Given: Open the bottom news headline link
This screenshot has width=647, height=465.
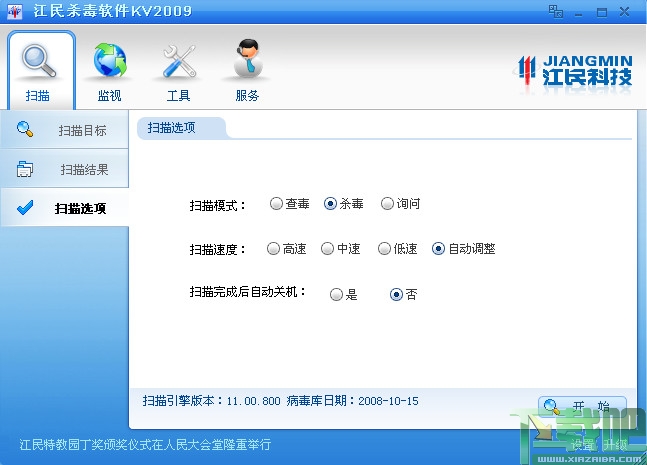Looking at the screenshot, I should pos(145,444).
